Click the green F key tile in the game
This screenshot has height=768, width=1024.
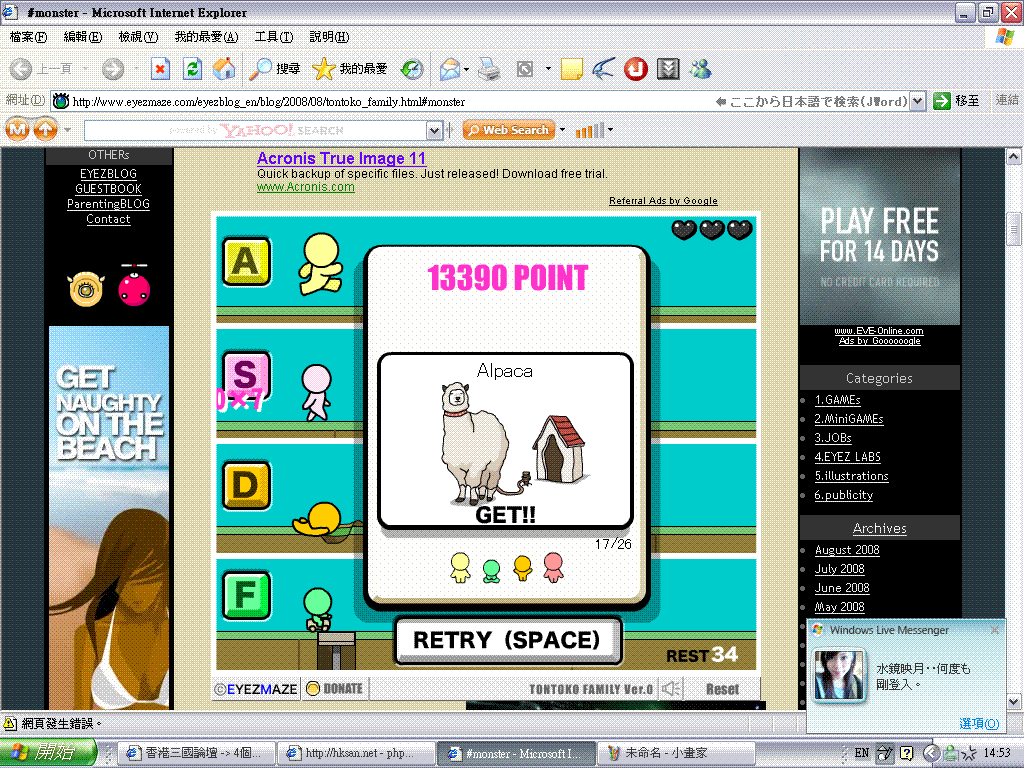(246, 595)
